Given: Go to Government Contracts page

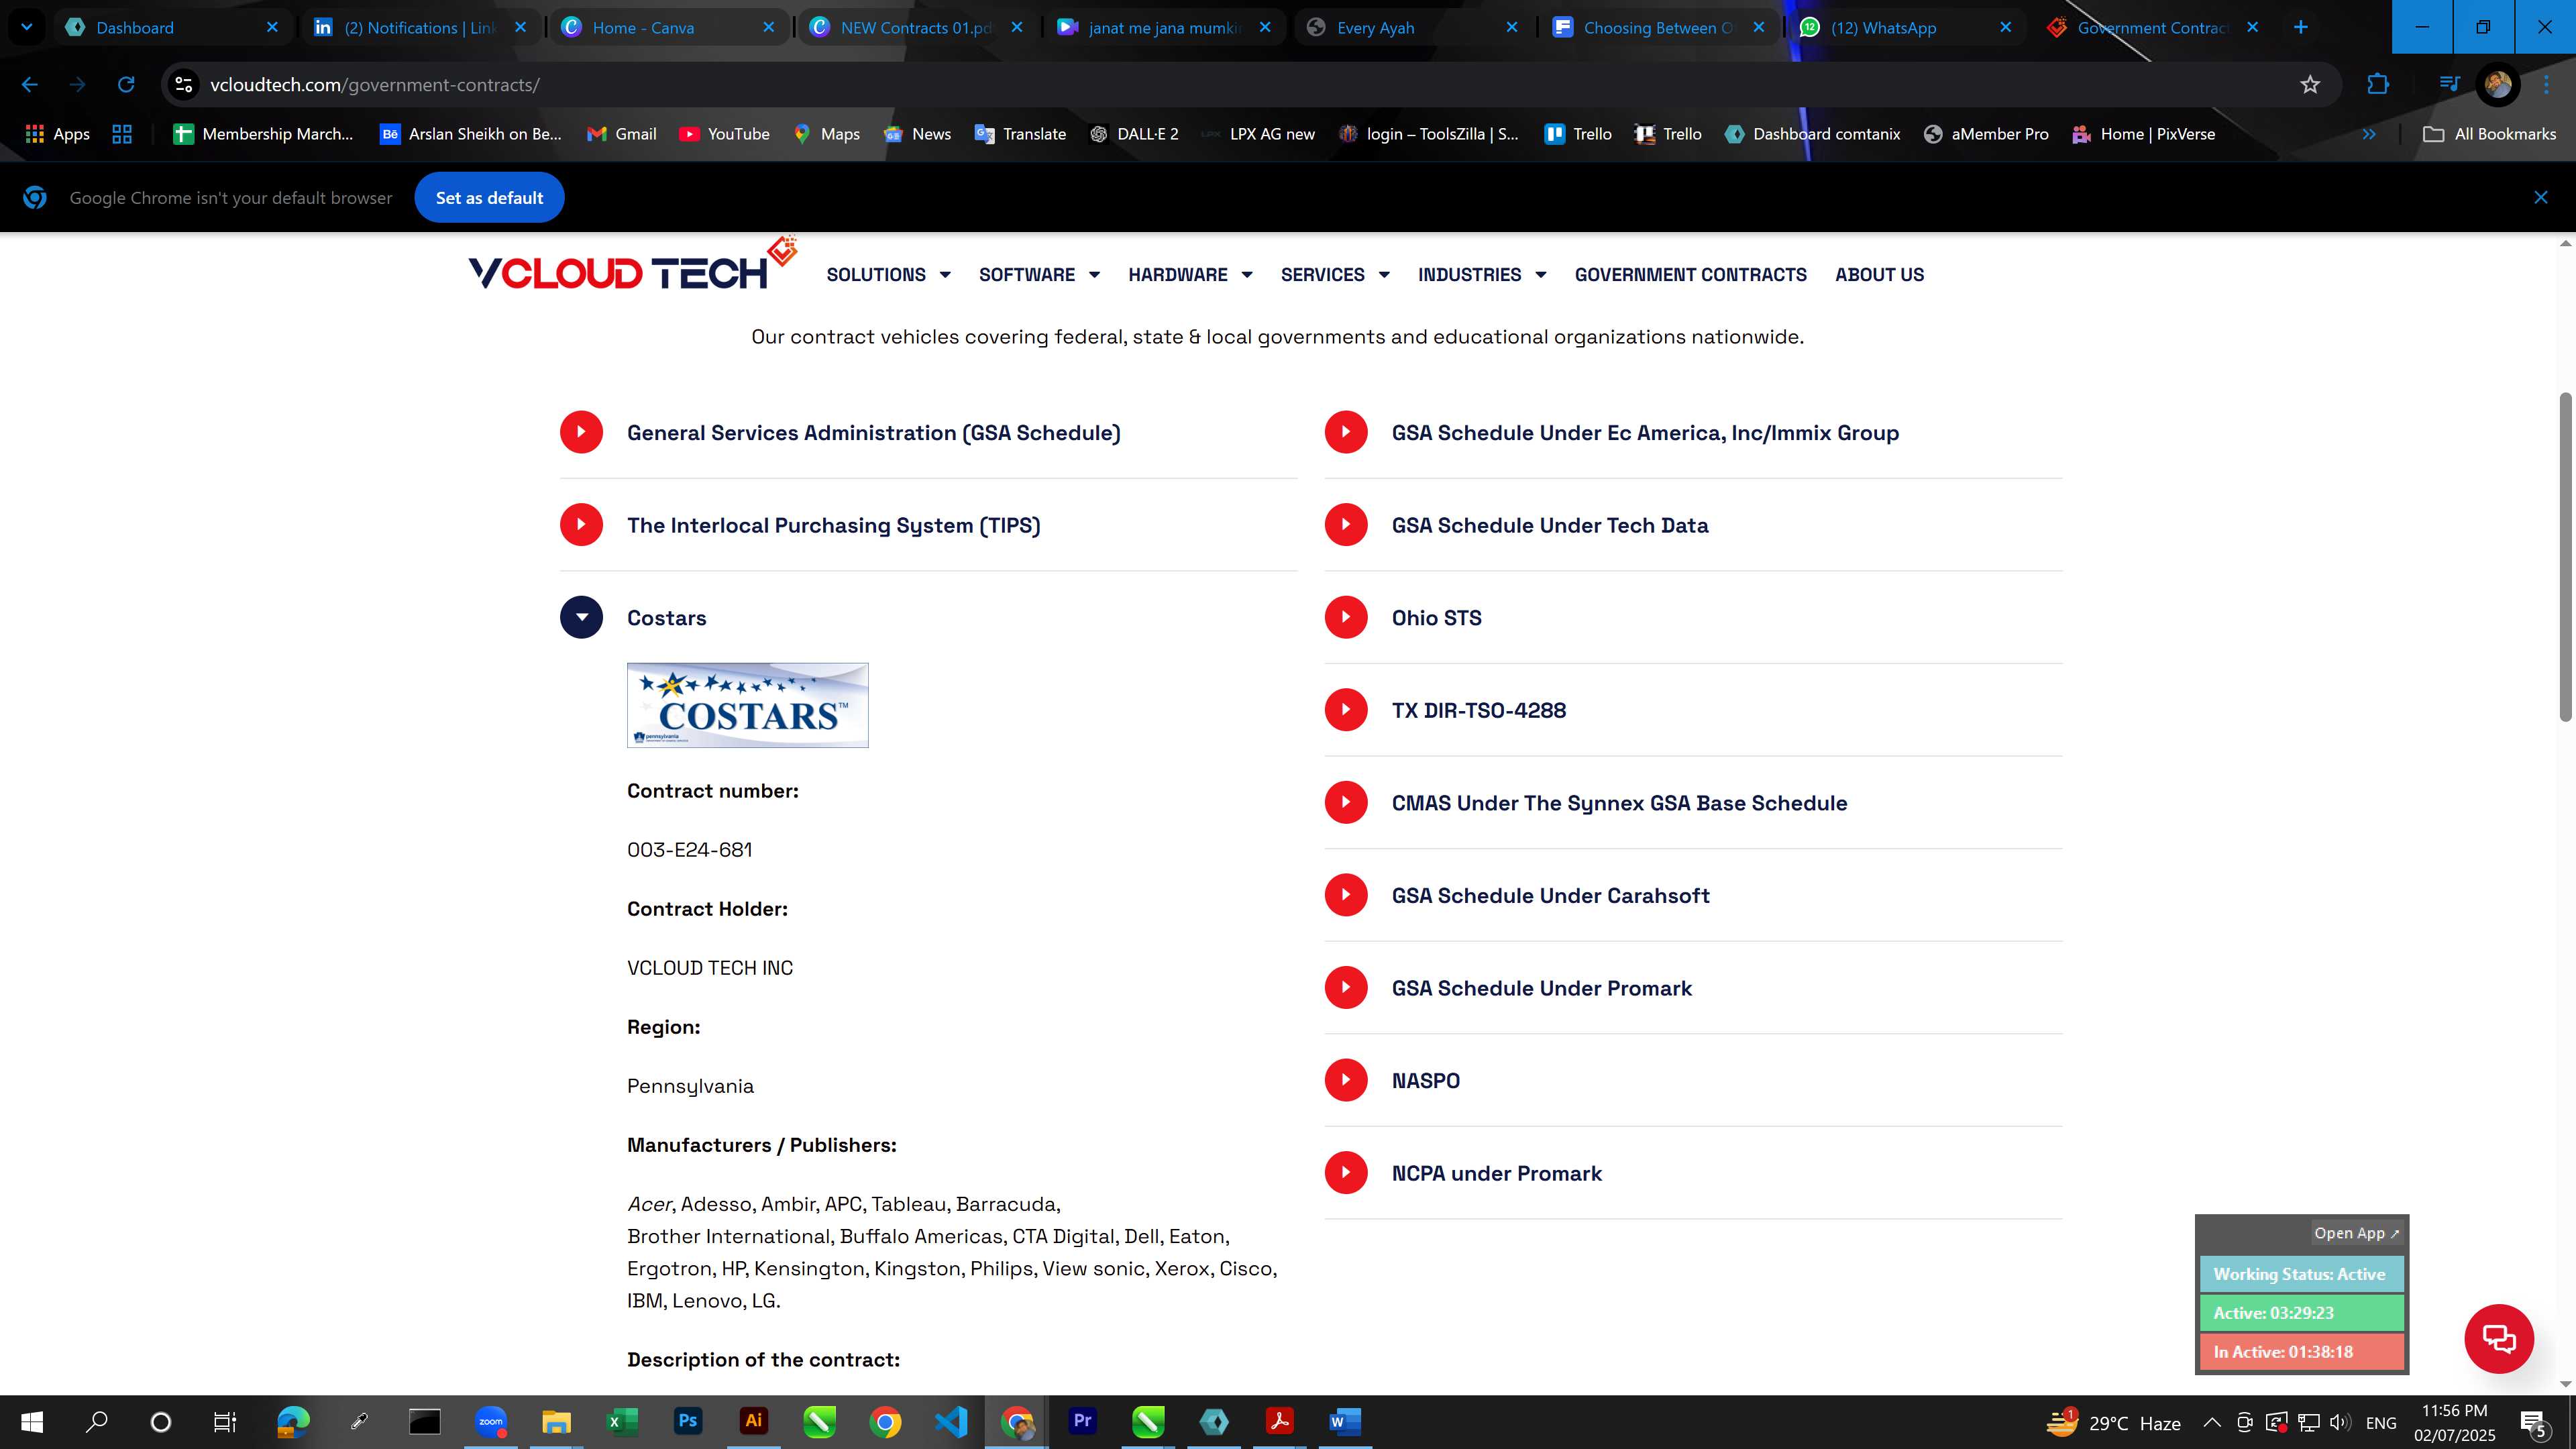Looking at the screenshot, I should pos(1690,274).
